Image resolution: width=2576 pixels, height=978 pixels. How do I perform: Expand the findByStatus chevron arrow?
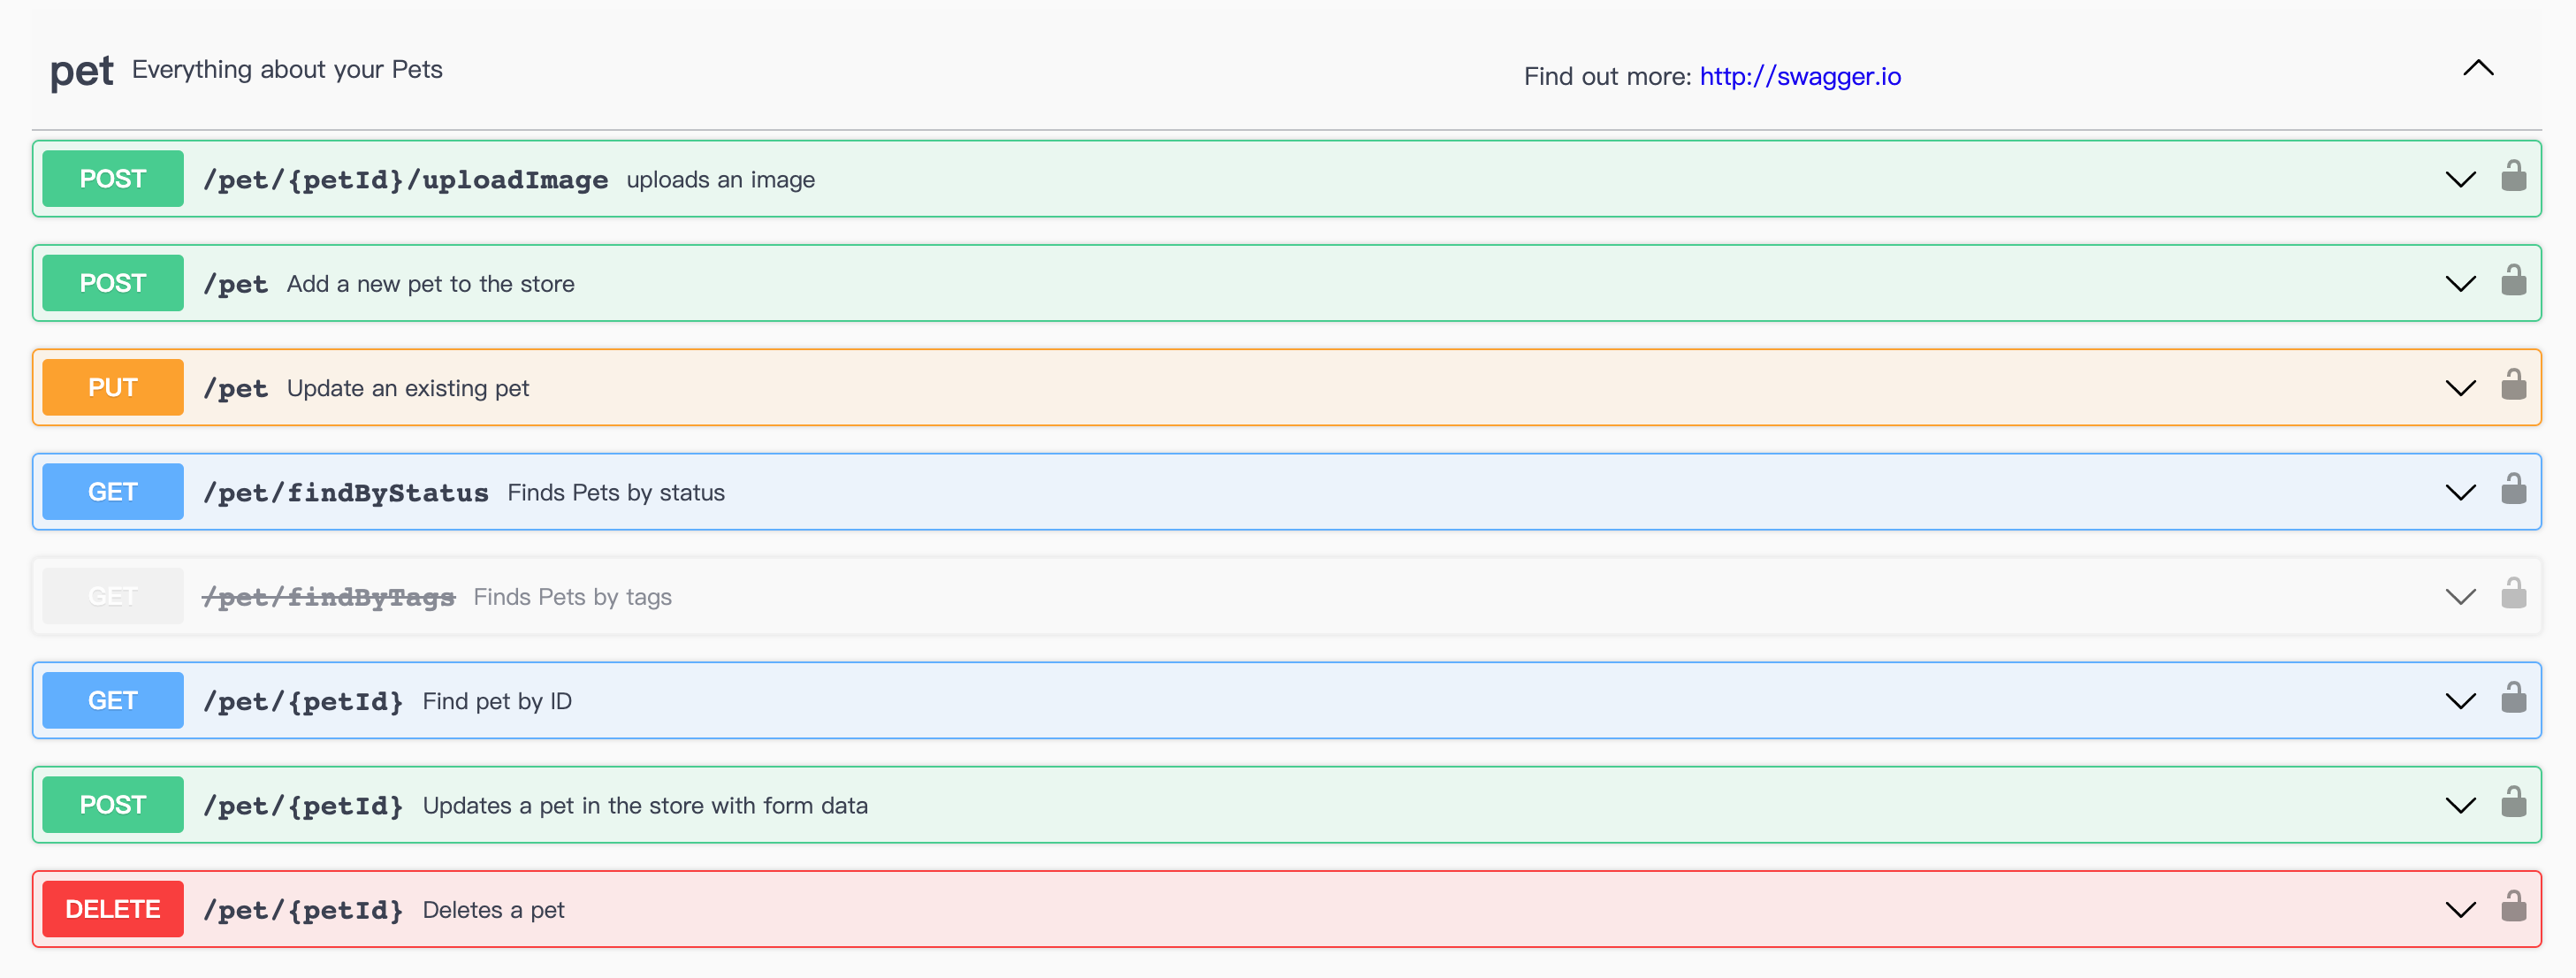pos(2460,492)
